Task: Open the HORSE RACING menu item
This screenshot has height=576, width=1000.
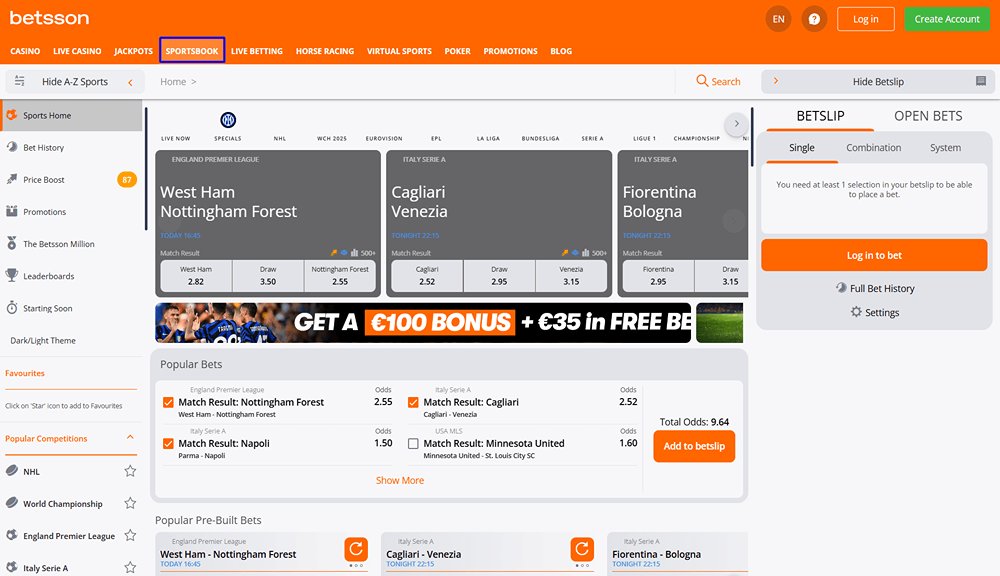Action: [x=325, y=51]
